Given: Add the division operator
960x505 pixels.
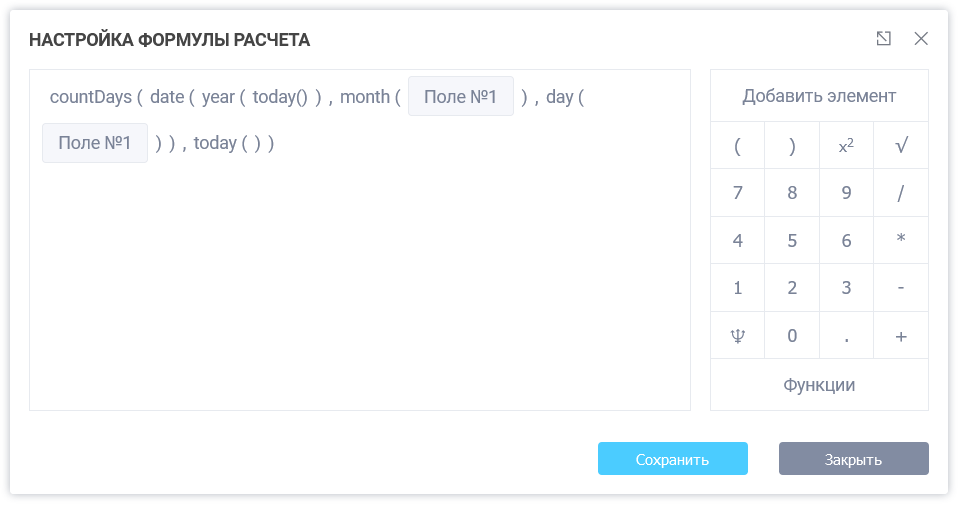Looking at the screenshot, I should coord(901,193).
